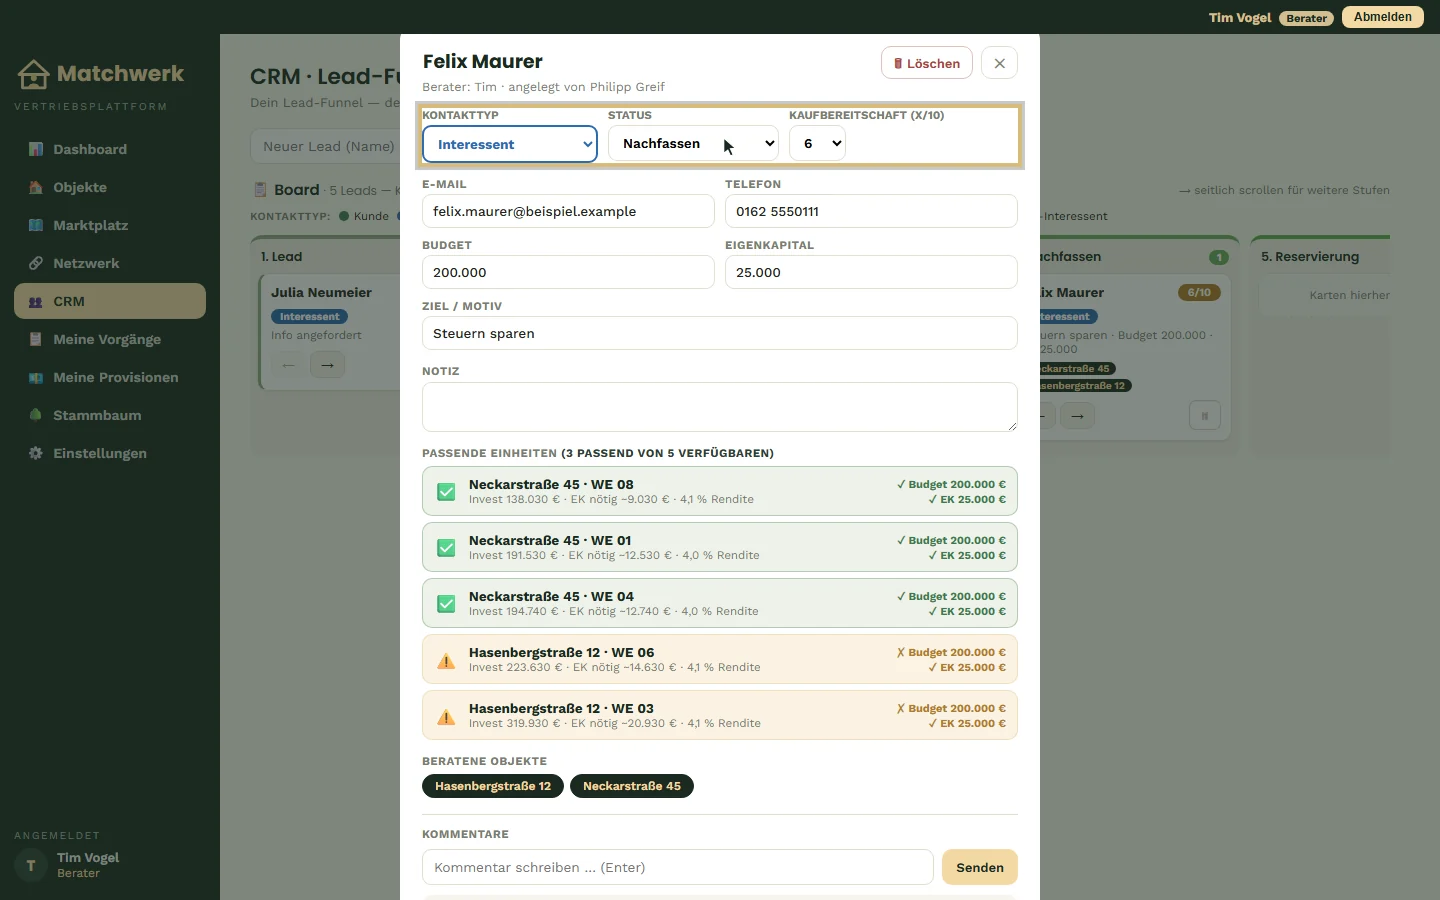This screenshot has height=900, width=1440.
Task: Click the Hasenbergstraße 12 object tag
Action: pos(493,786)
